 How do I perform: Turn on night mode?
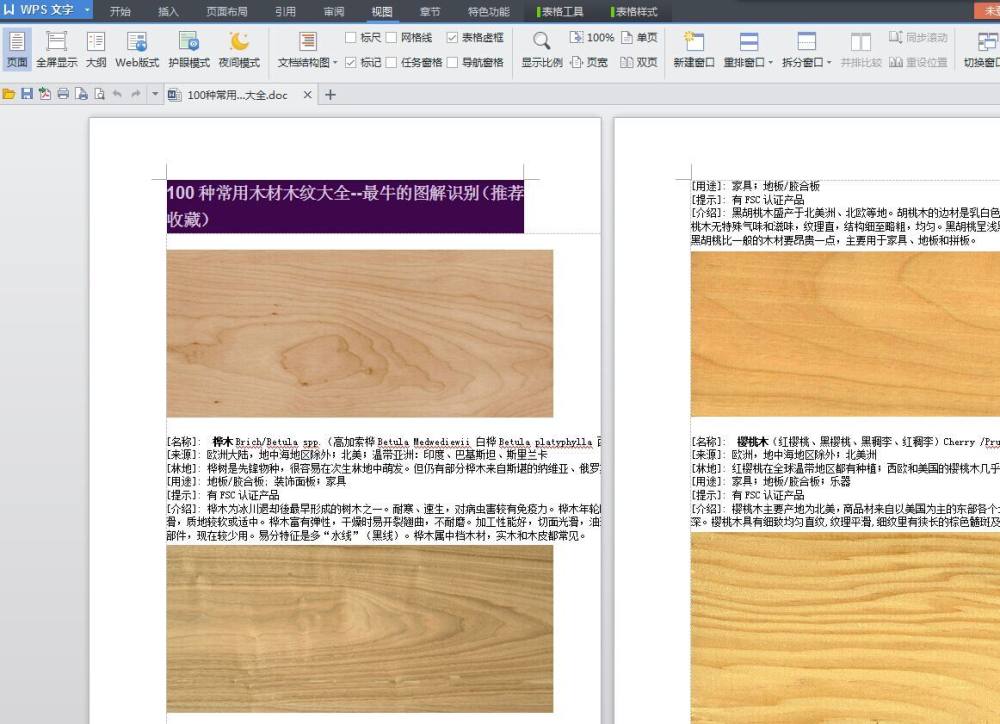[239, 49]
